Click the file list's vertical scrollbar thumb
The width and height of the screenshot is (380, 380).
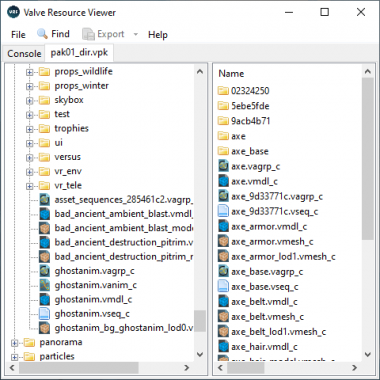tap(368, 159)
